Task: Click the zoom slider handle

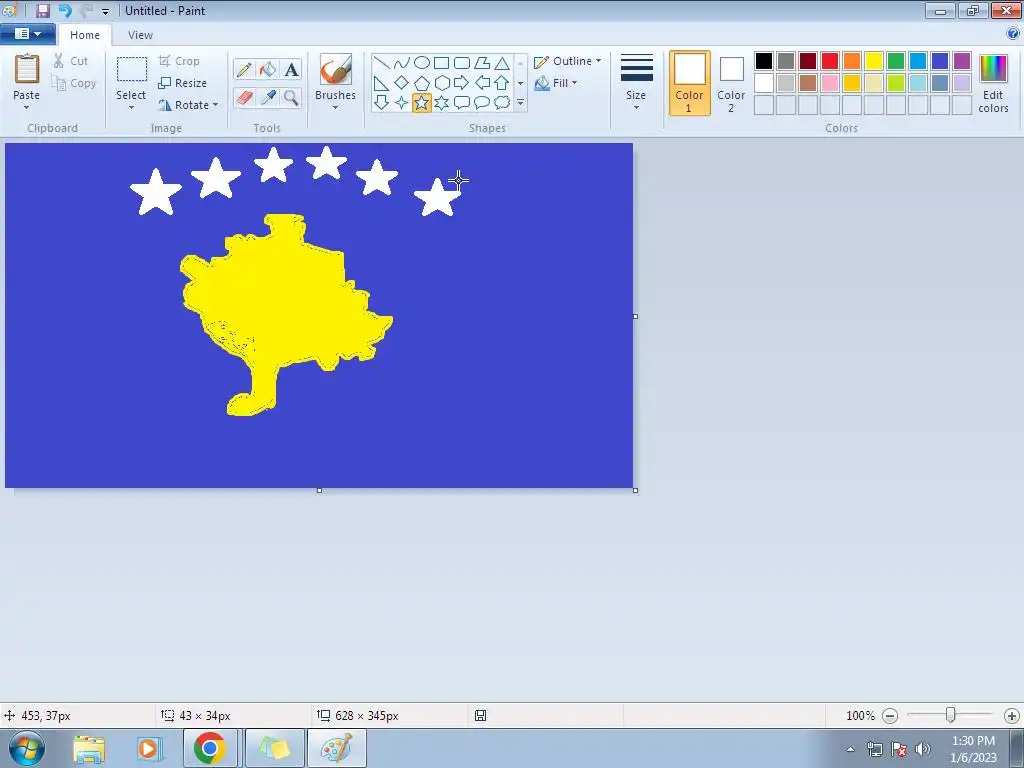Action: tap(951, 716)
